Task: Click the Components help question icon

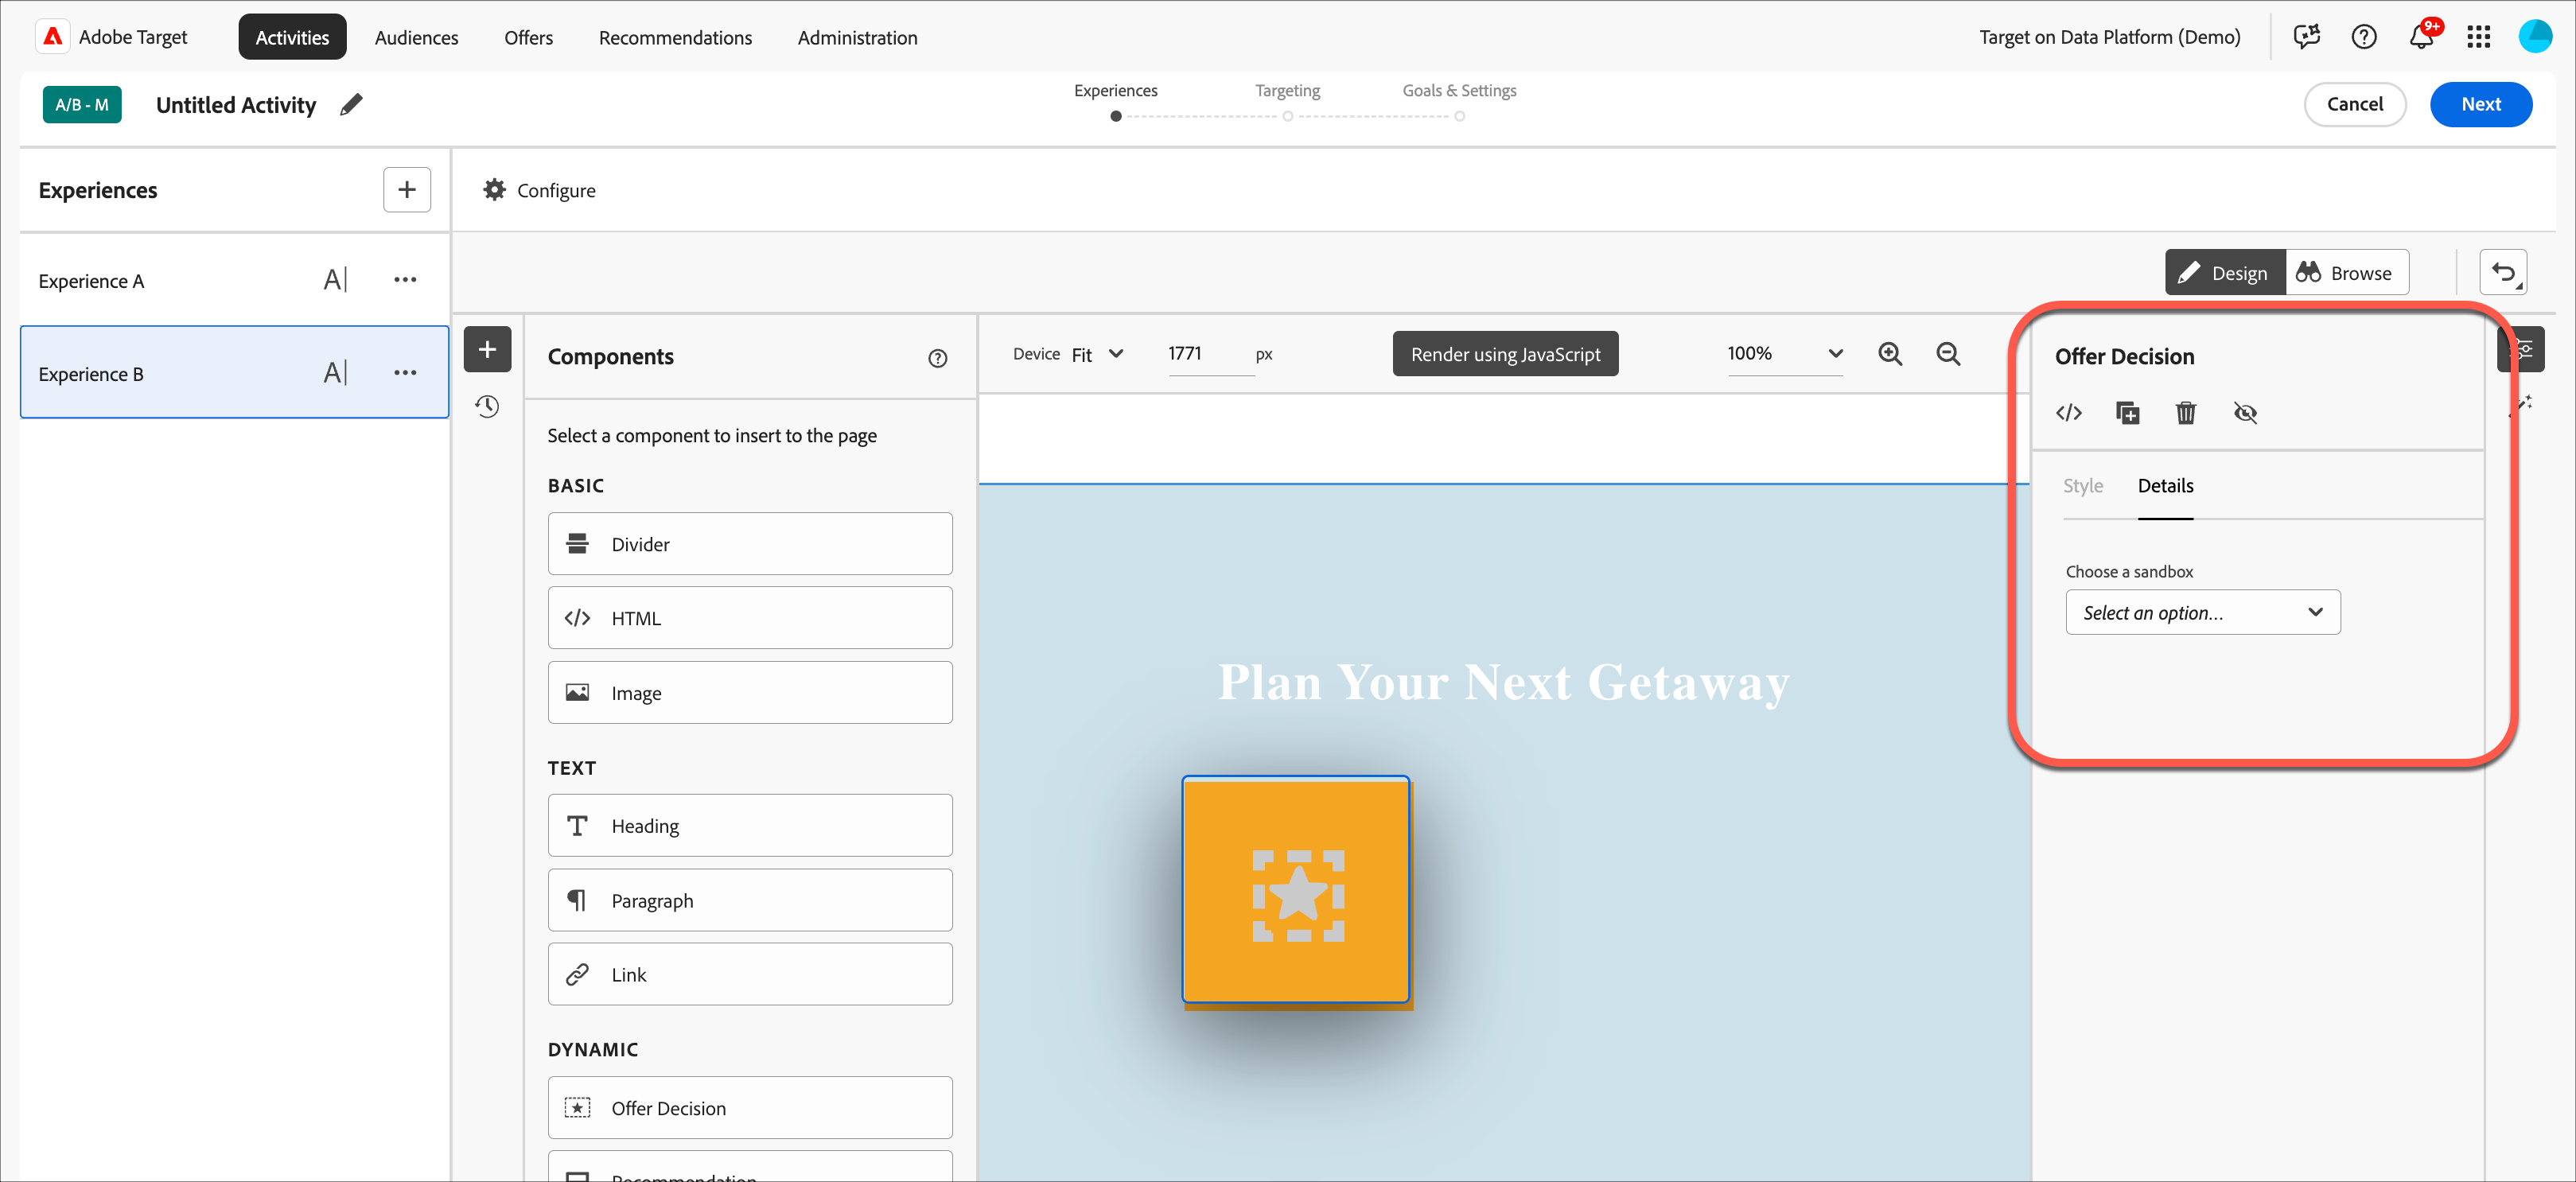Action: click(937, 358)
